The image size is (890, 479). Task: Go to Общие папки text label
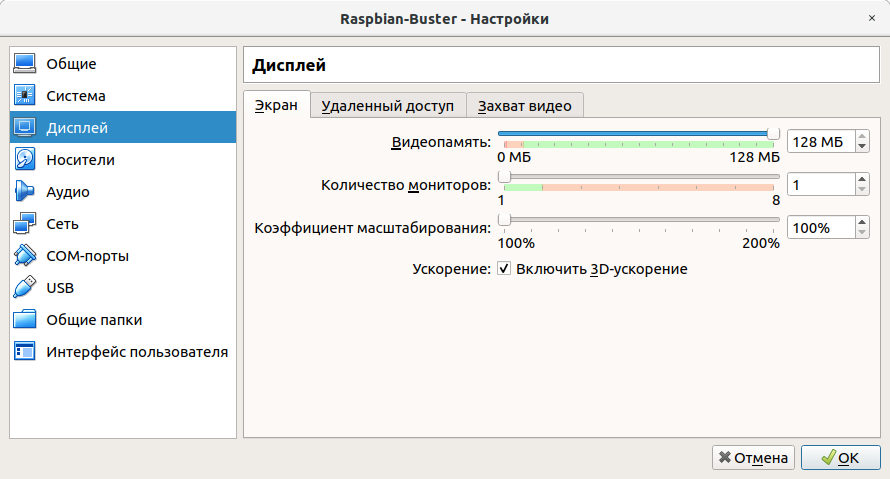tap(94, 320)
